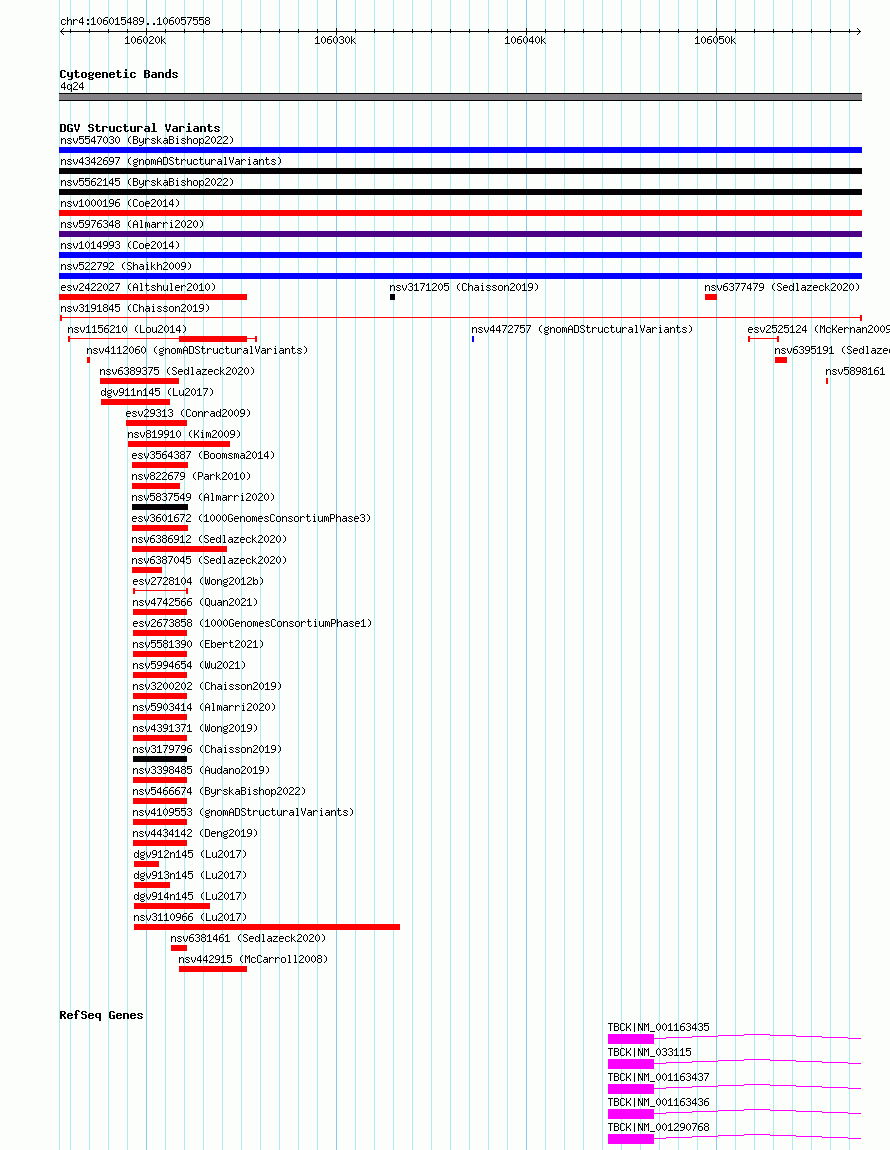Select esv2525124 McKernan2009 label
Viewport: 890px width, 1150px height.
pyautogui.click(x=818, y=329)
